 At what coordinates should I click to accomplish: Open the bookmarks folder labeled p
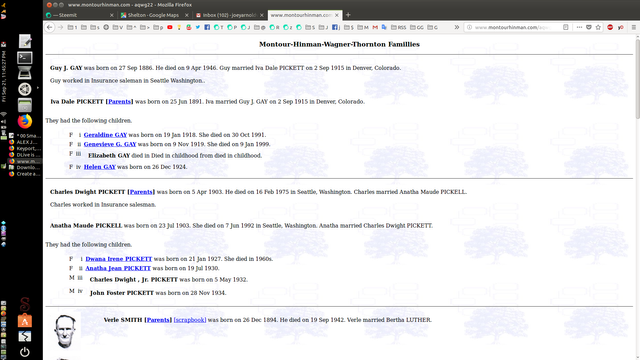(x=158, y=27)
